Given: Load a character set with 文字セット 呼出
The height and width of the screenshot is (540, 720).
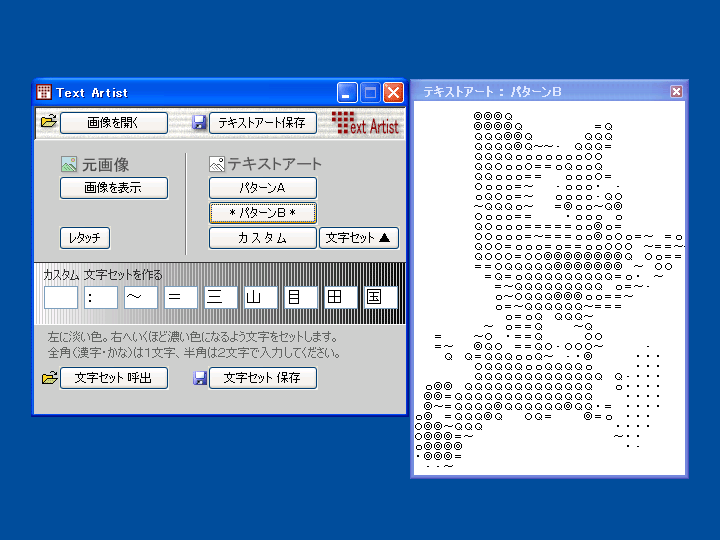Looking at the screenshot, I should tap(113, 378).
